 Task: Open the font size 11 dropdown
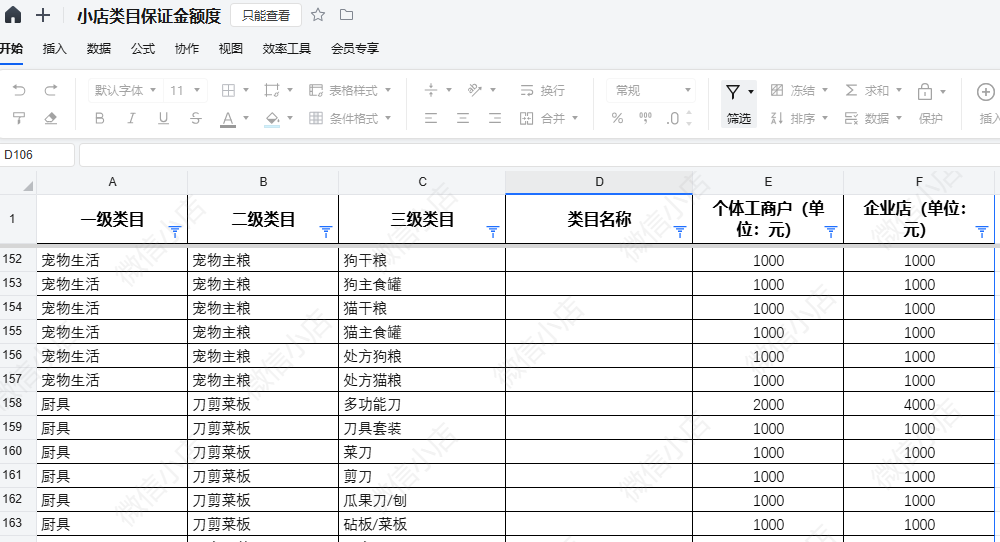[x=185, y=90]
